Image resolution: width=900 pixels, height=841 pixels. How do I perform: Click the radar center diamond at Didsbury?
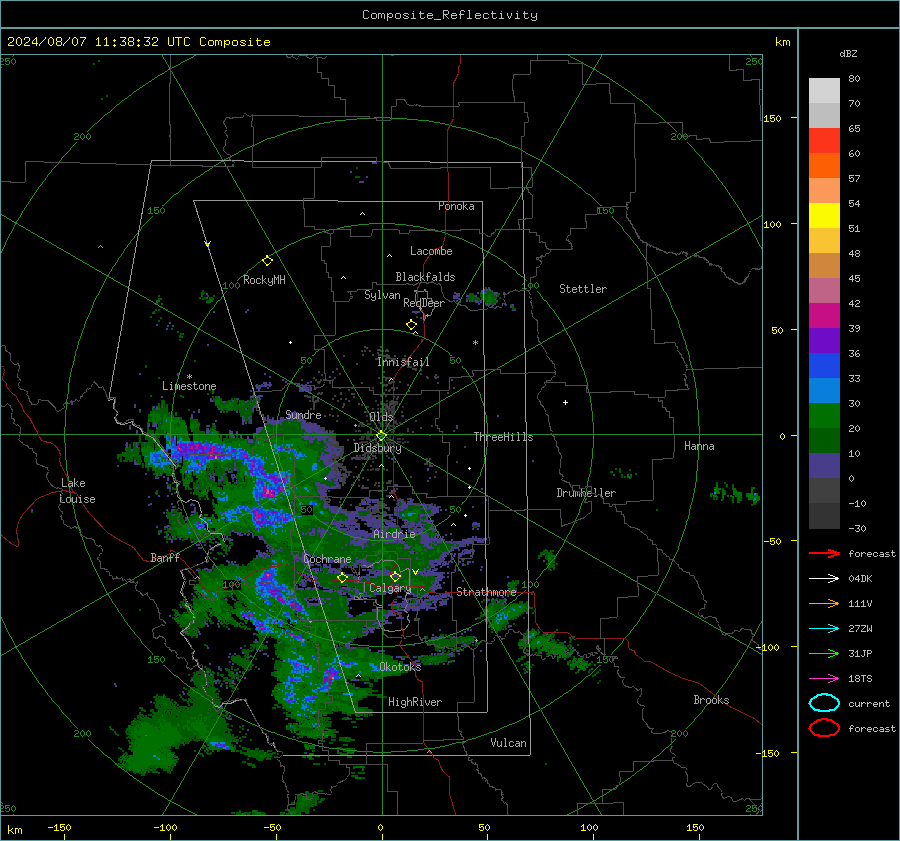click(381, 436)
